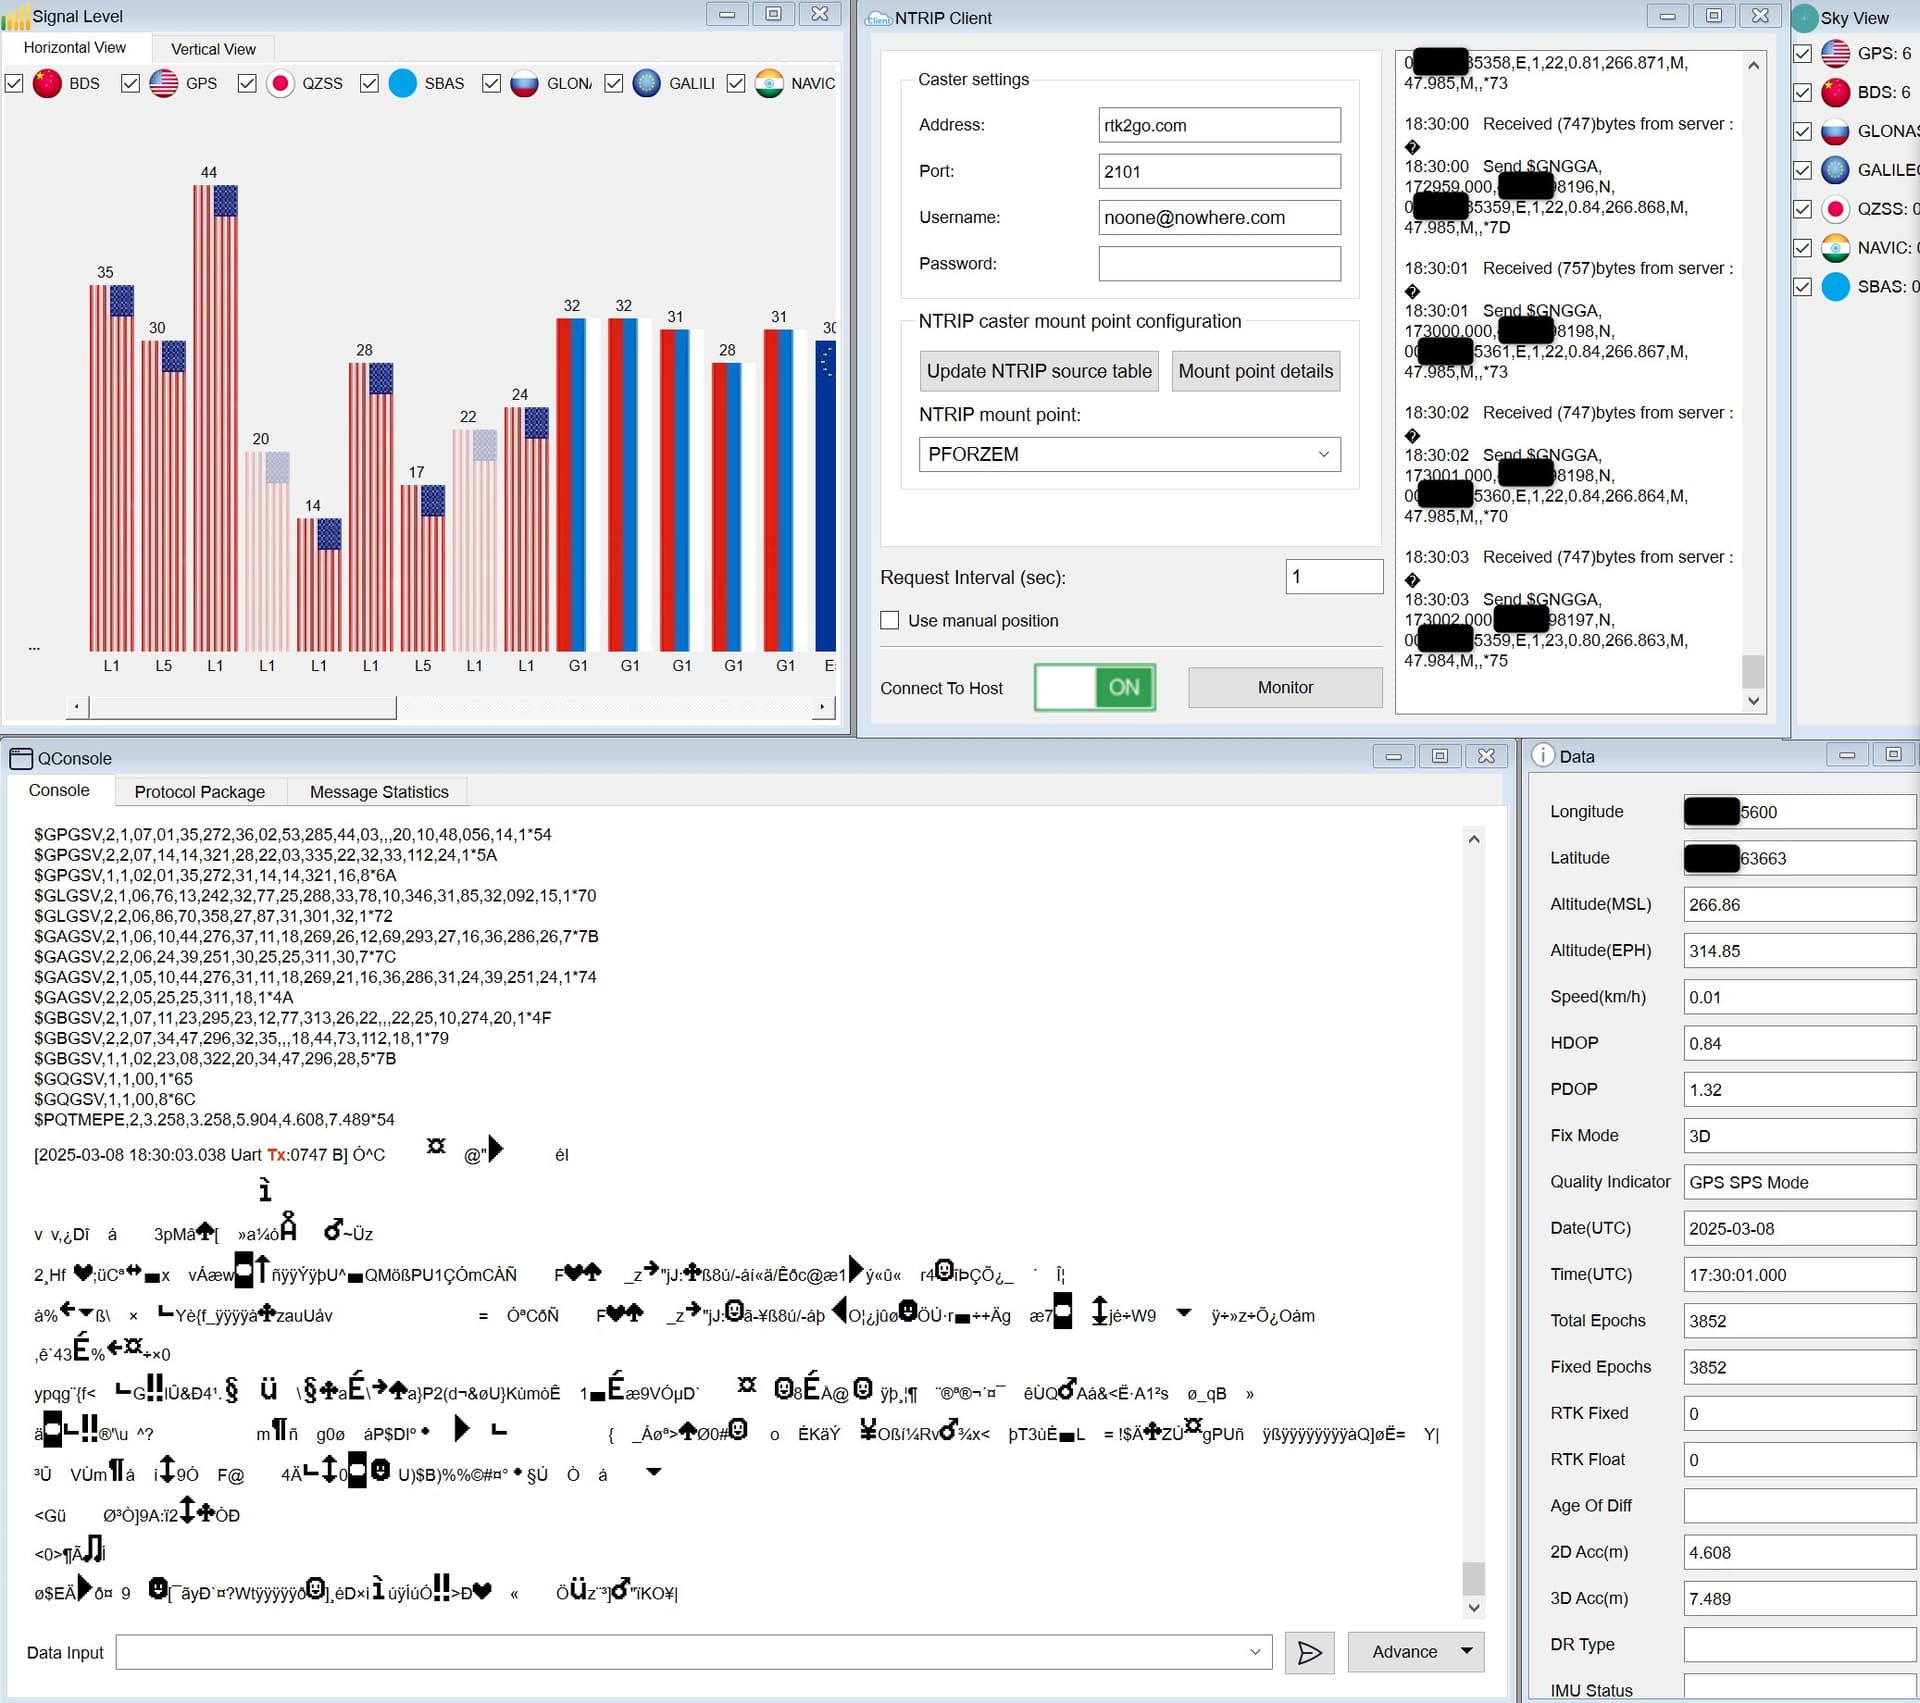The image size is (1920, 1703).
Task: Click Update NTRIP source table button
Action: click(x=1038, y=371)
